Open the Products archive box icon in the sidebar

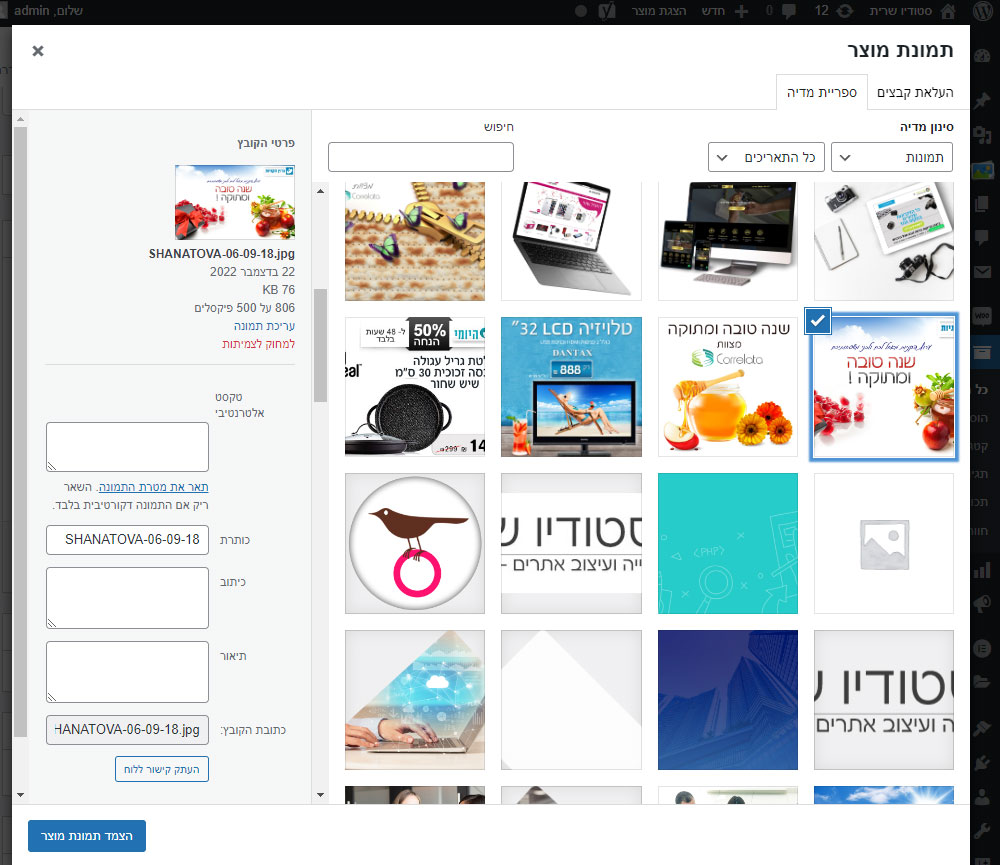(x=982, y=351)
